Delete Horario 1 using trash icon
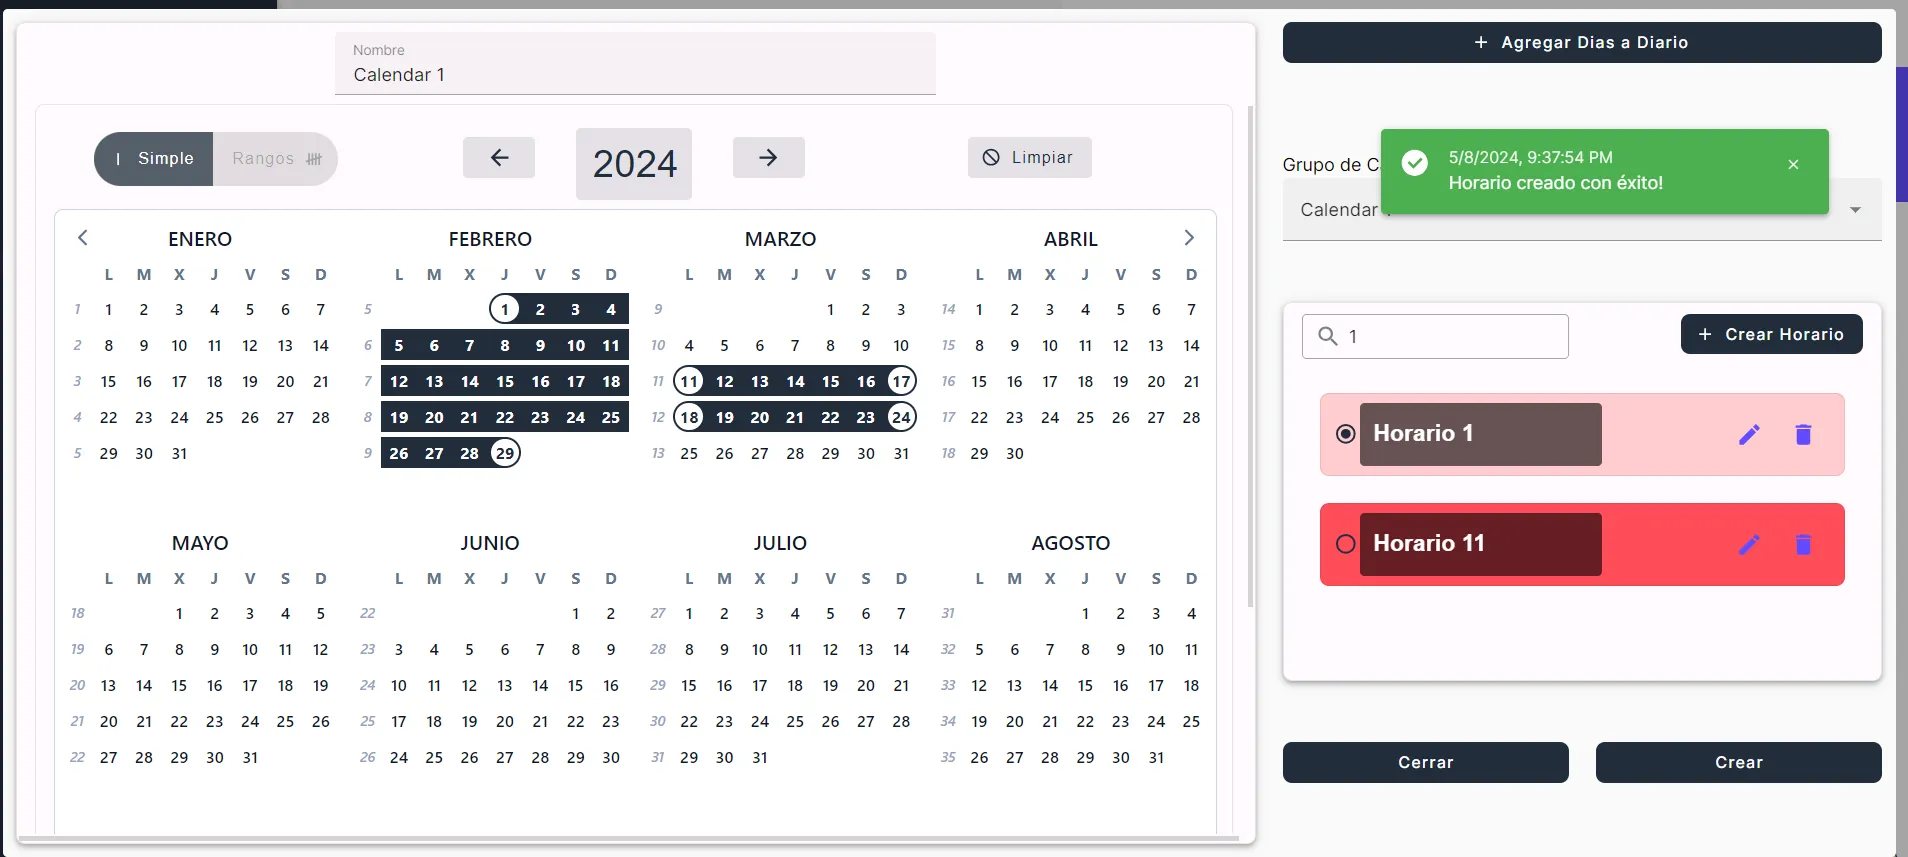Image resolution: width=1908 pixels, height=857 pixels. pyautogui.click(x=1803, y=434)
